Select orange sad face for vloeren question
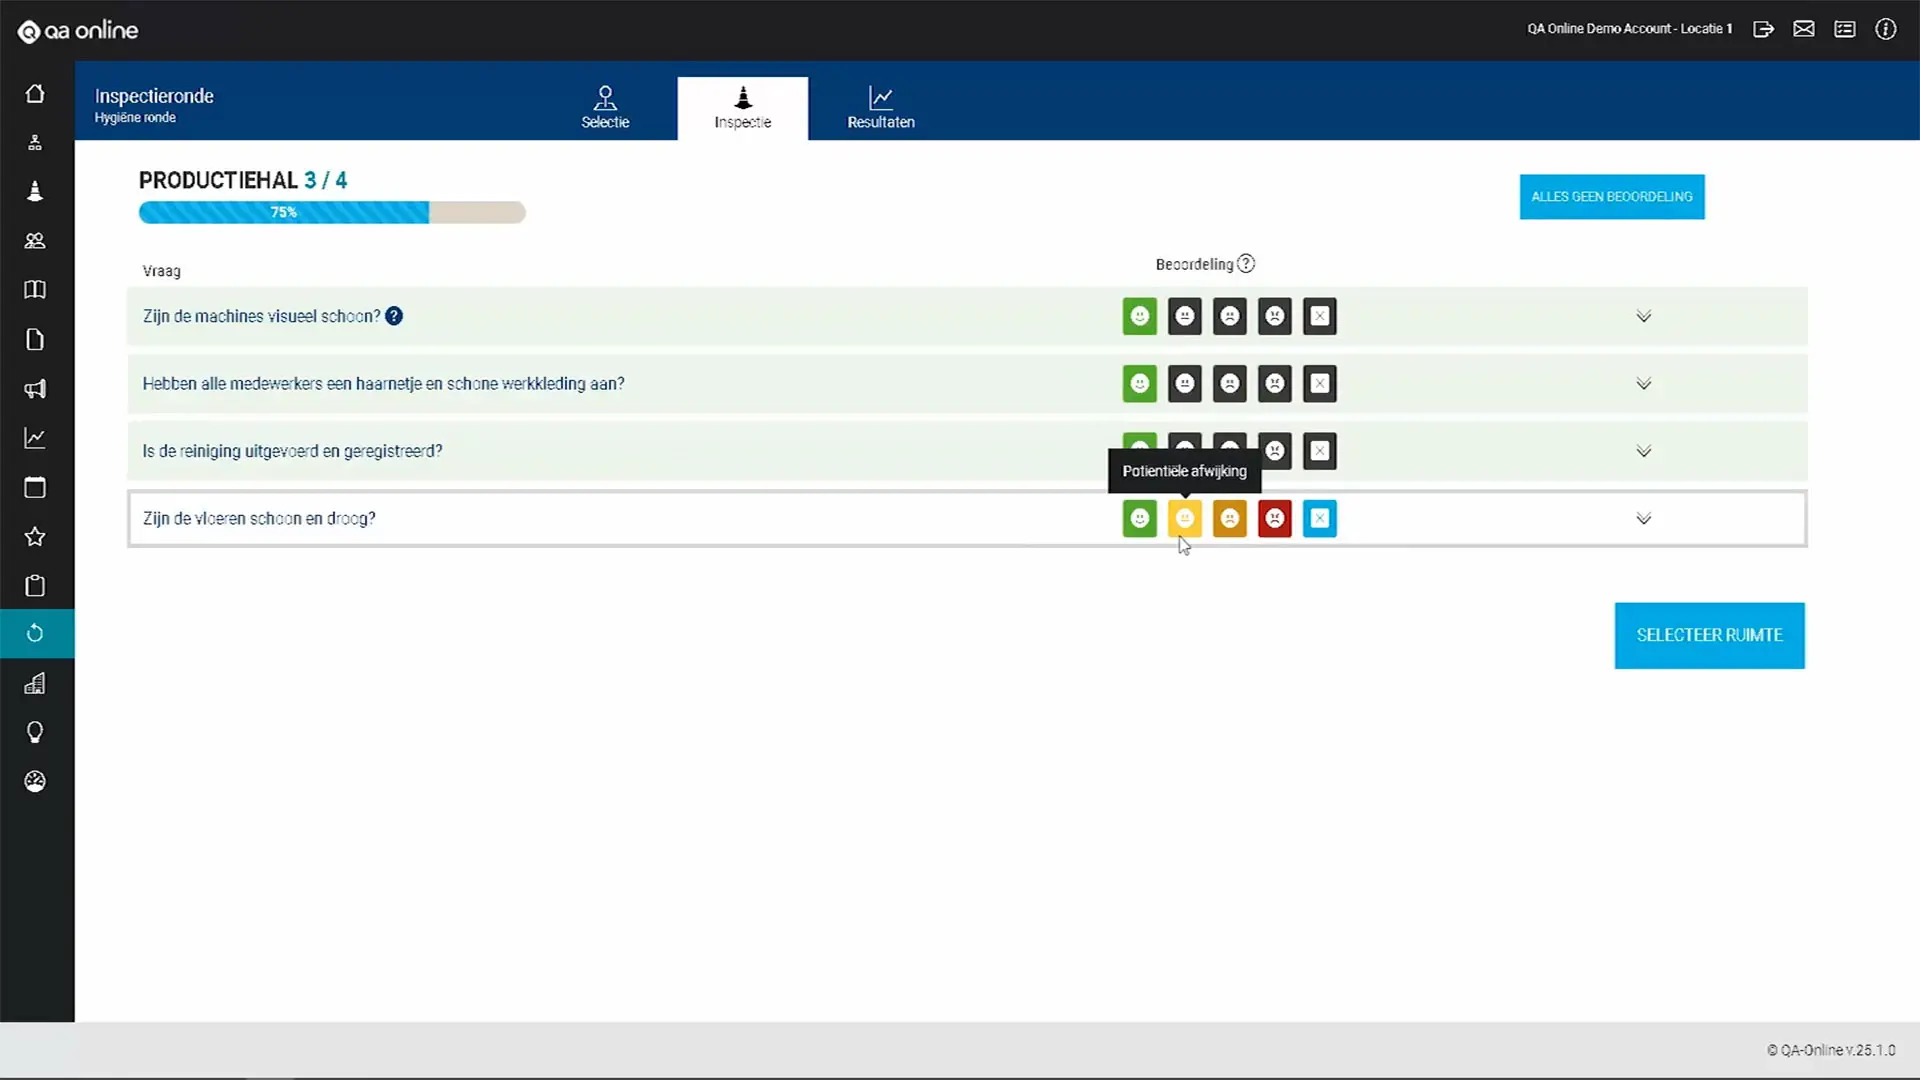This screenshot has height=1080, width=1920. [x=1230, y=518]
